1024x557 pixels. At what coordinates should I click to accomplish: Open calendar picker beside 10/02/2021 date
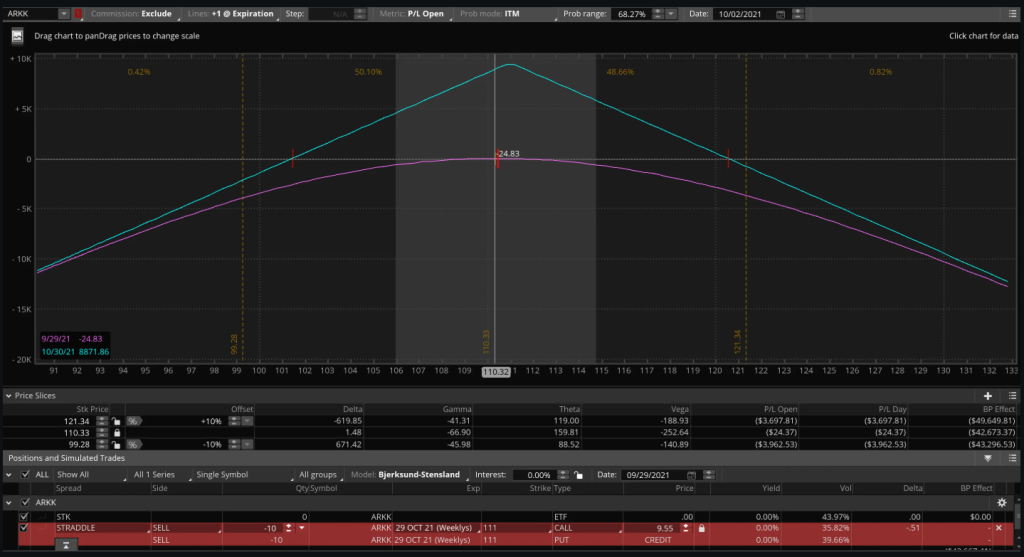(780, 14)
